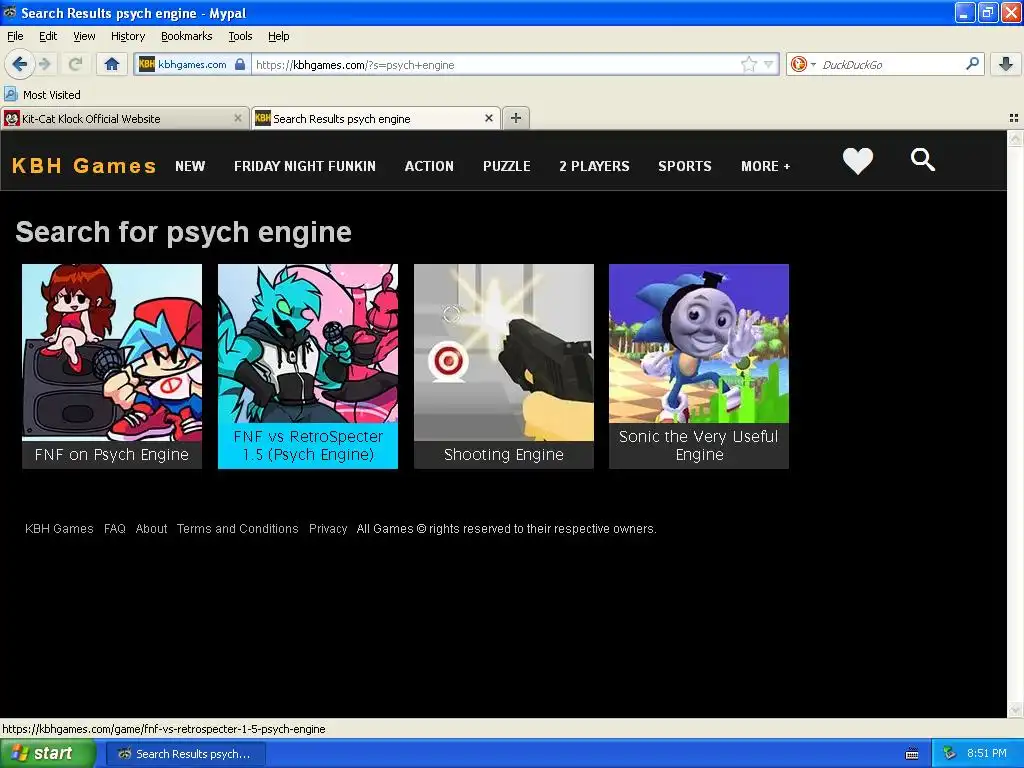Reload the page with the refresh icon

click(76, 64)
